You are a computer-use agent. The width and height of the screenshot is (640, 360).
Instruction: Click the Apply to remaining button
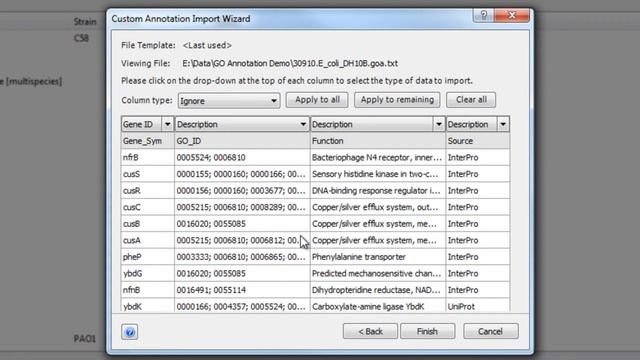click(397, 100)
